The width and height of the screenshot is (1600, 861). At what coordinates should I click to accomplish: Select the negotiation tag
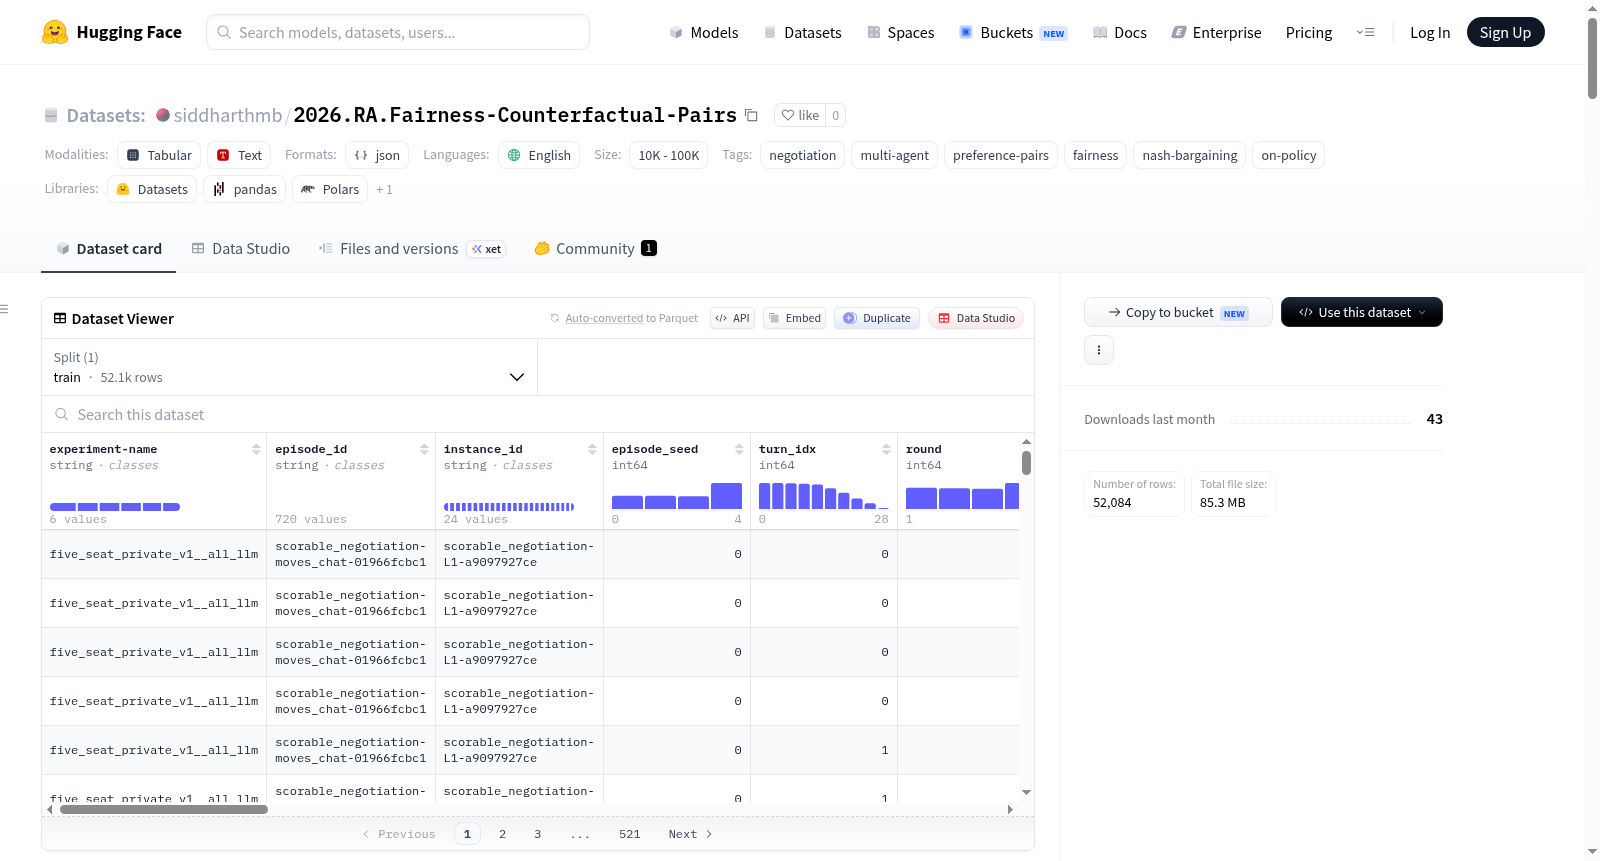click(x=802, y=155)
